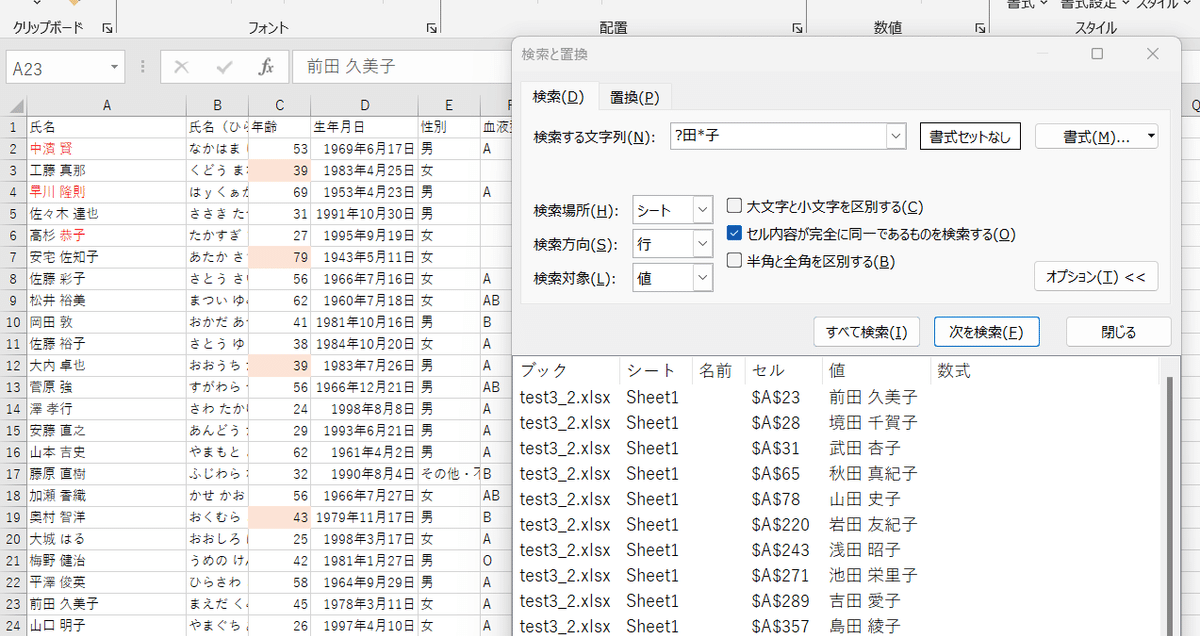Open the クリップボード group dialog launcher
Screen dimensions: 1200x636
(107, 29)
